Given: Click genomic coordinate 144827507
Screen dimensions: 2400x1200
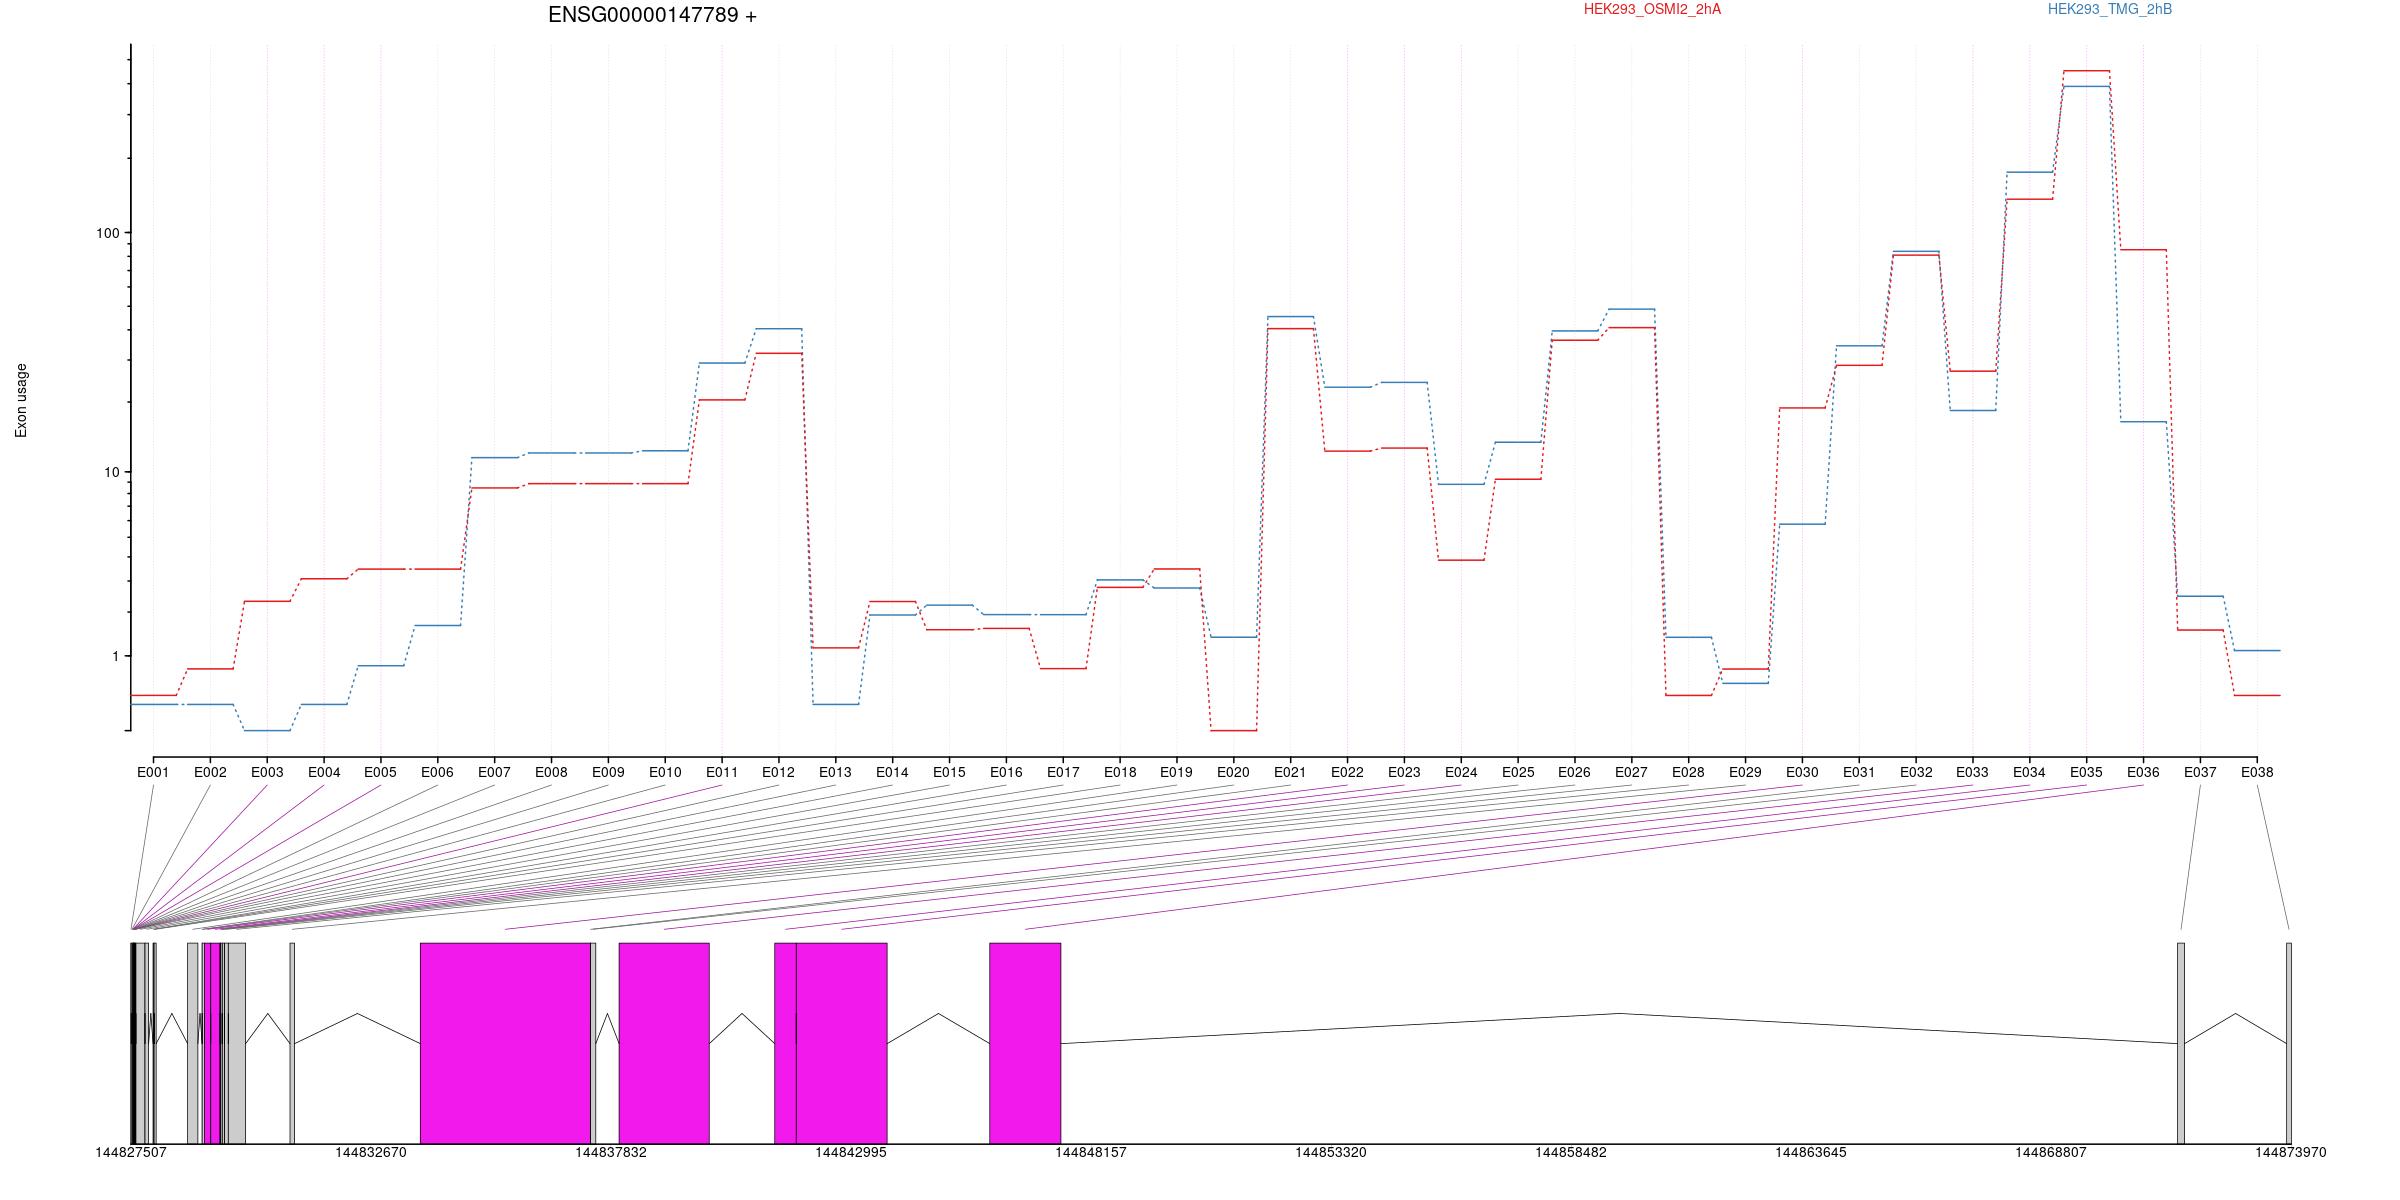Looking at the screenshot, I should pyautogui.click(x=131, y=1152).
